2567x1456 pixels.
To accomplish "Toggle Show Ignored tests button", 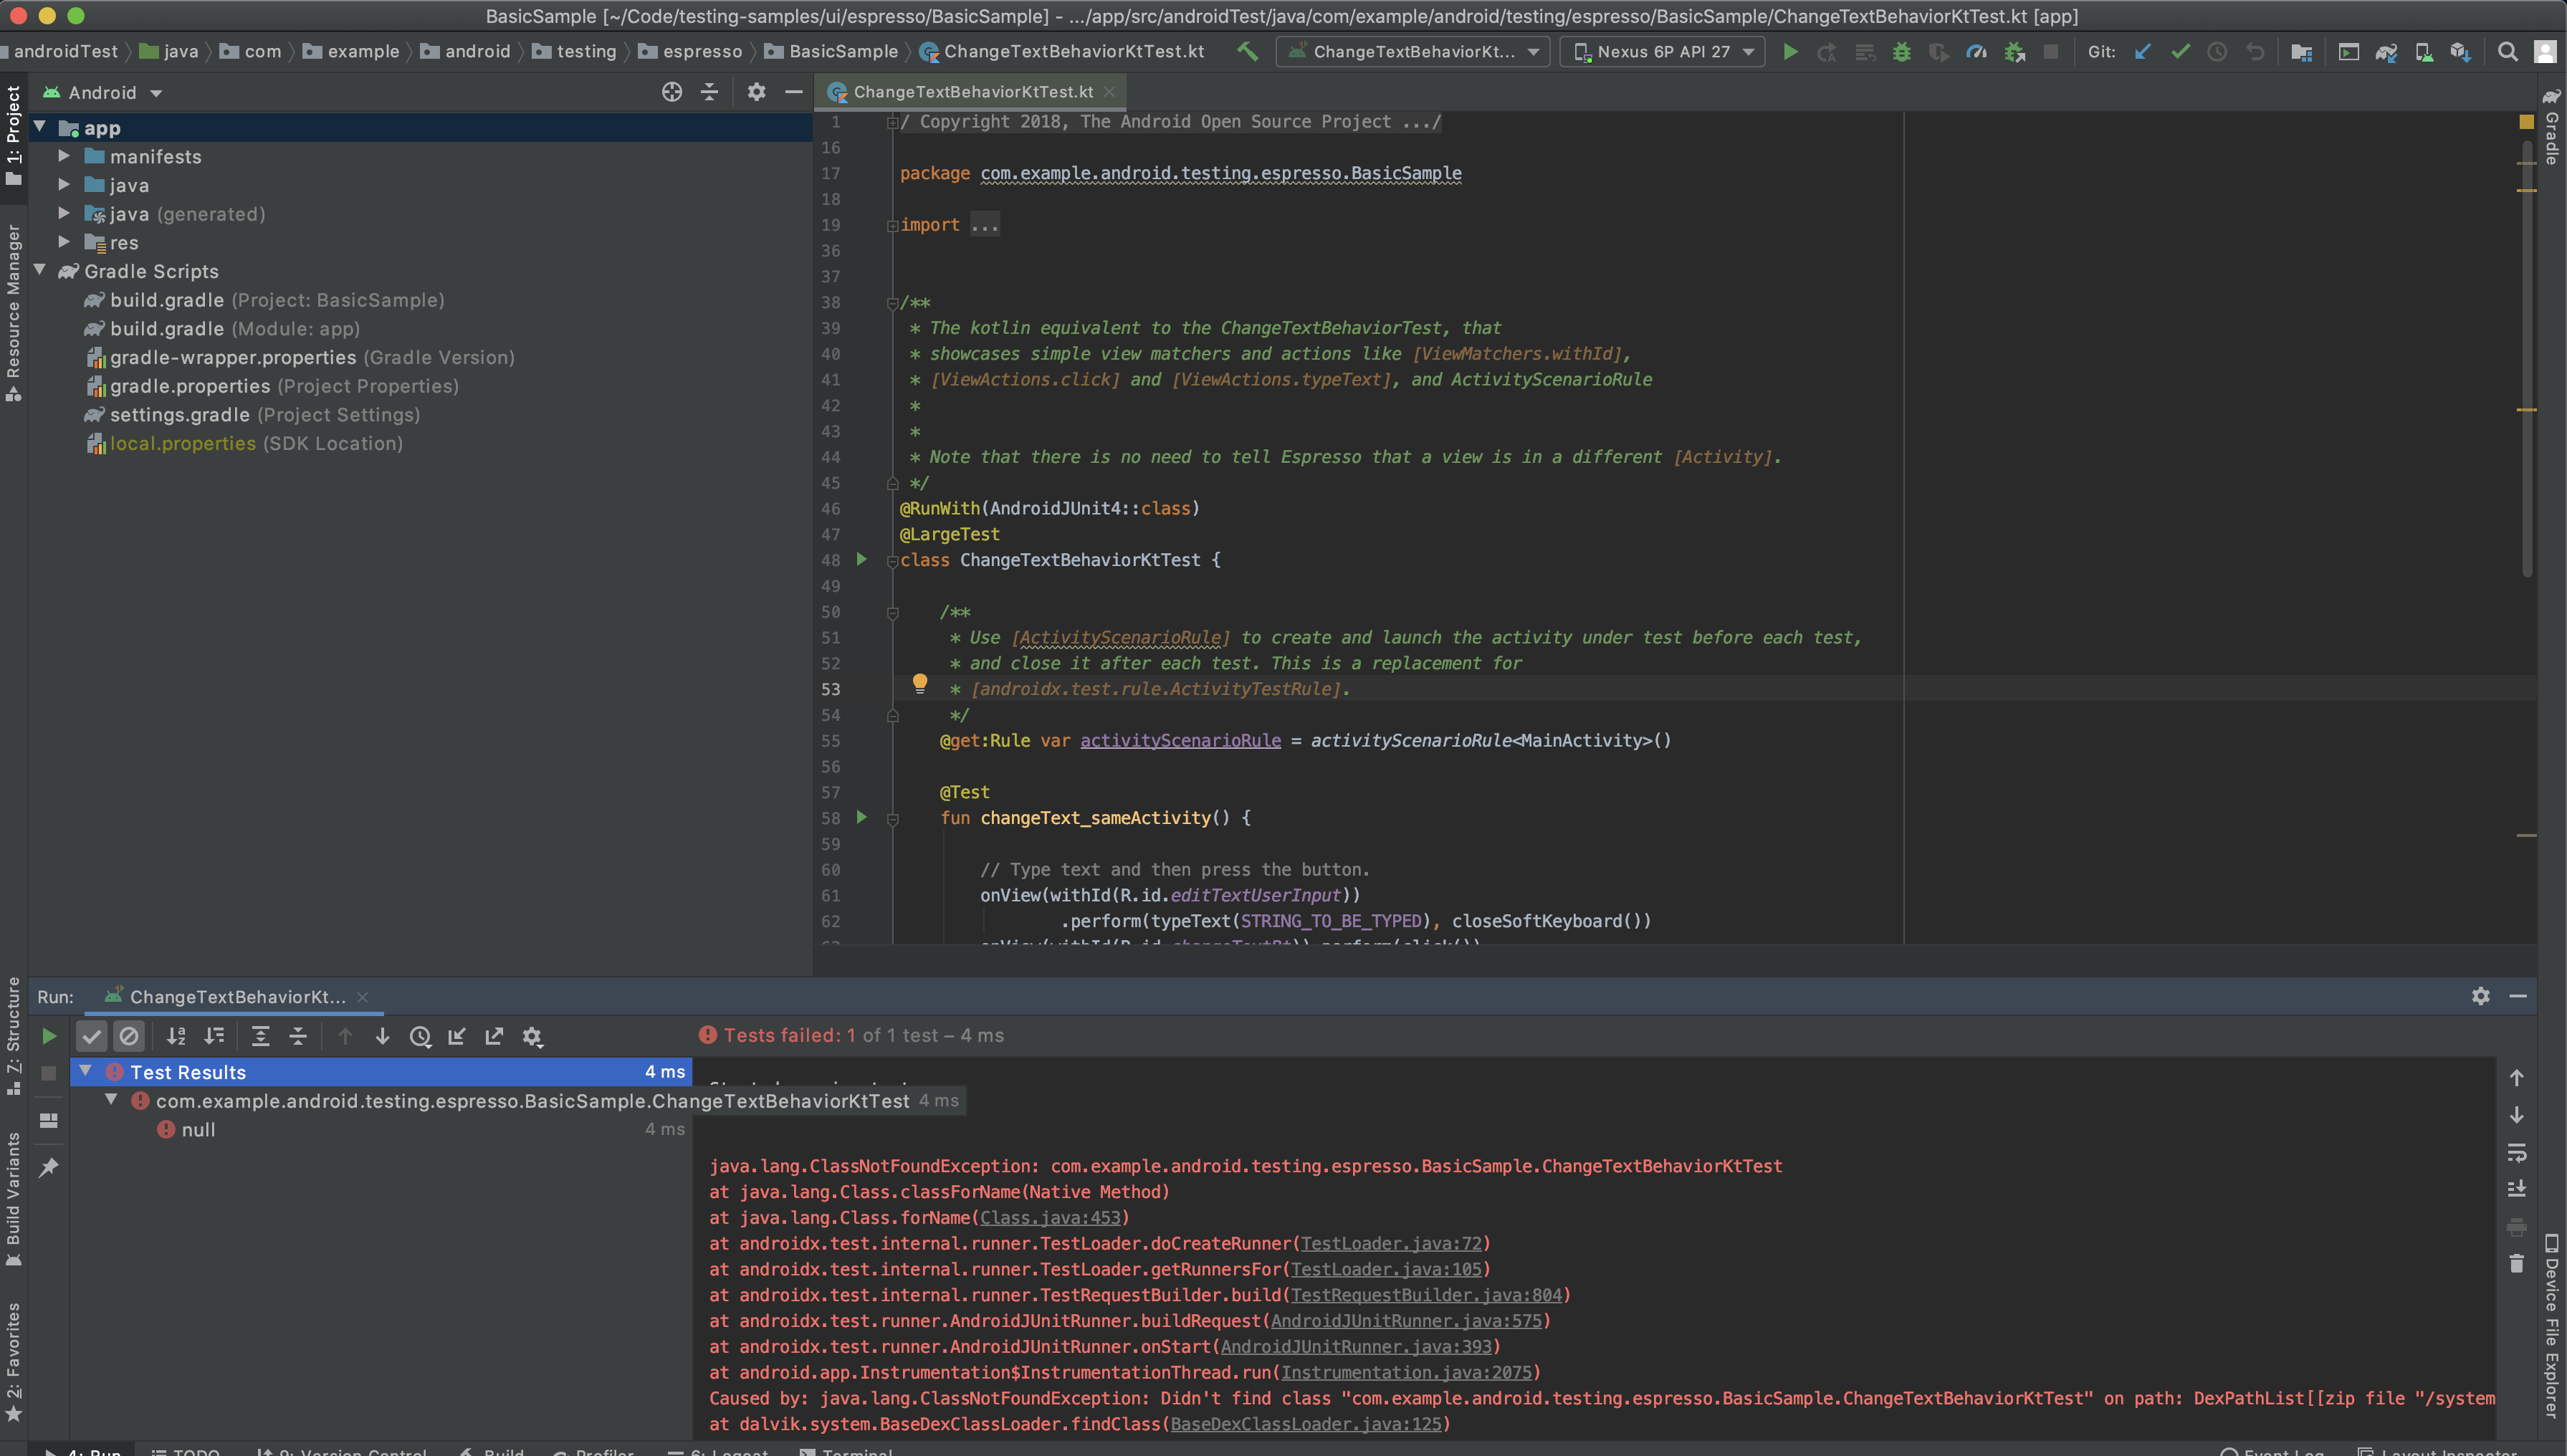I will pos(129,1036).
